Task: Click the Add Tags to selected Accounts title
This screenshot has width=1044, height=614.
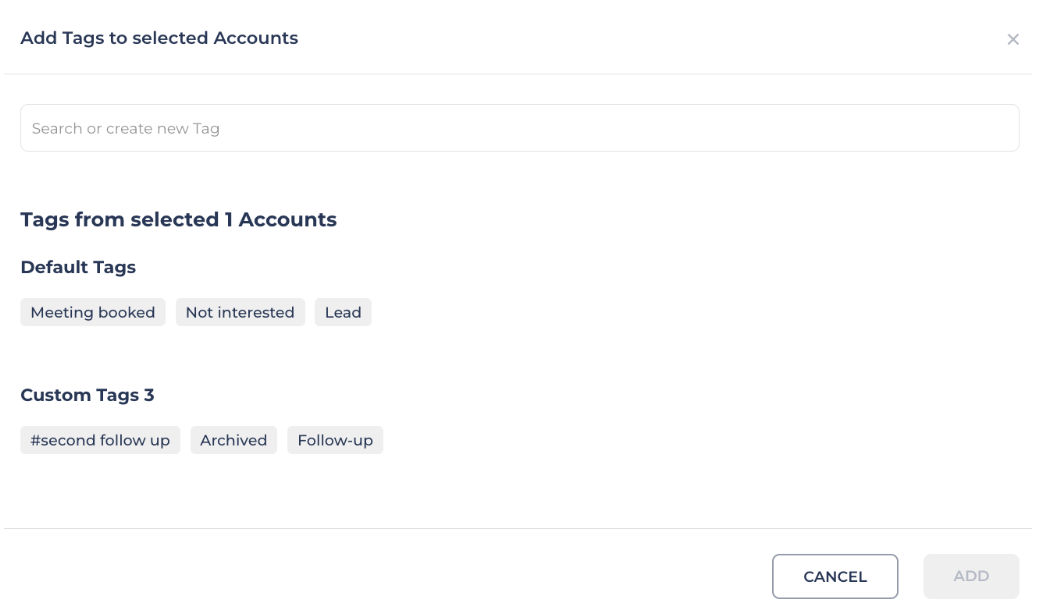Action: [159, 38]
